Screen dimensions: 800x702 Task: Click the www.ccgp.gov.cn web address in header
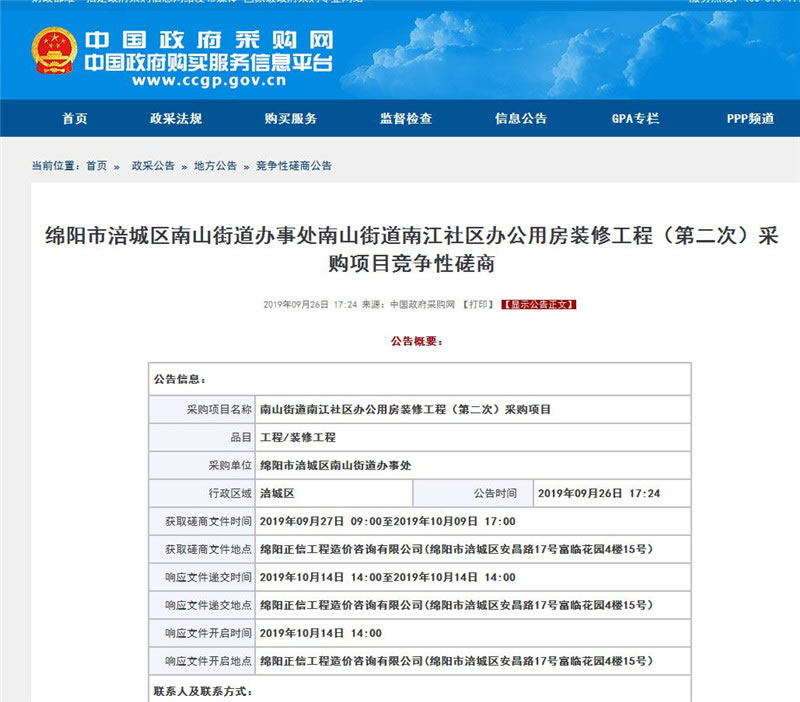tap(207, 82)
